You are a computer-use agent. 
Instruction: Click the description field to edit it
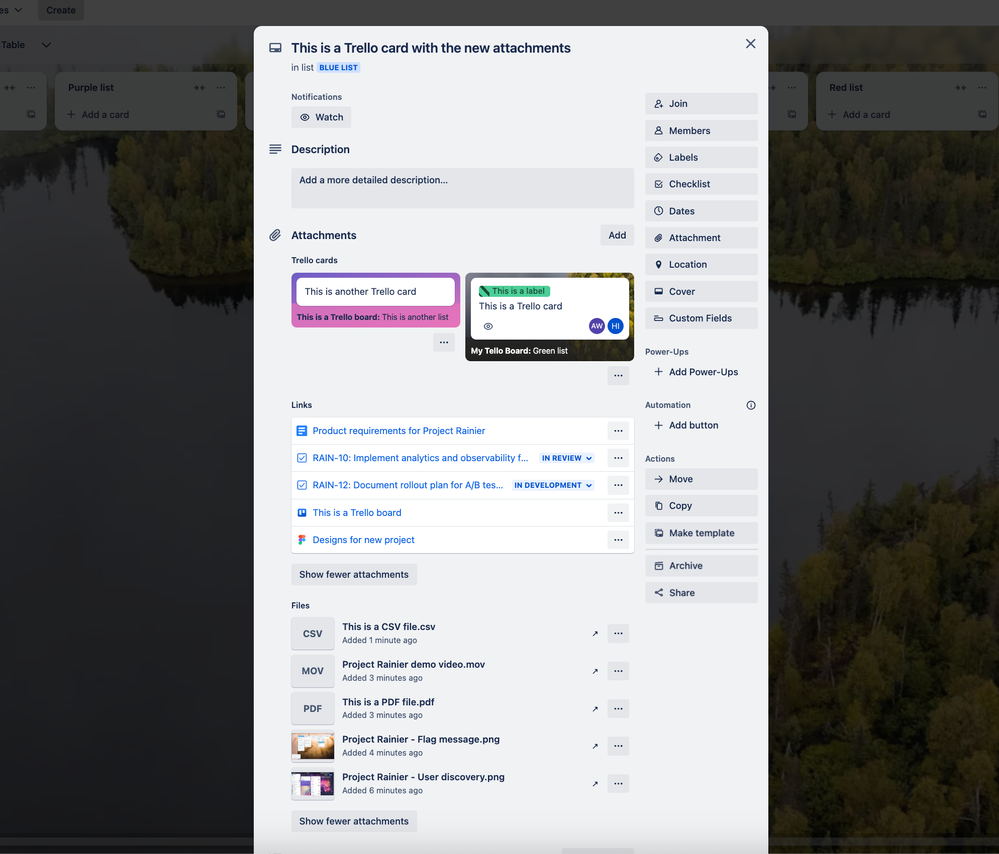[x=462, y=187]
